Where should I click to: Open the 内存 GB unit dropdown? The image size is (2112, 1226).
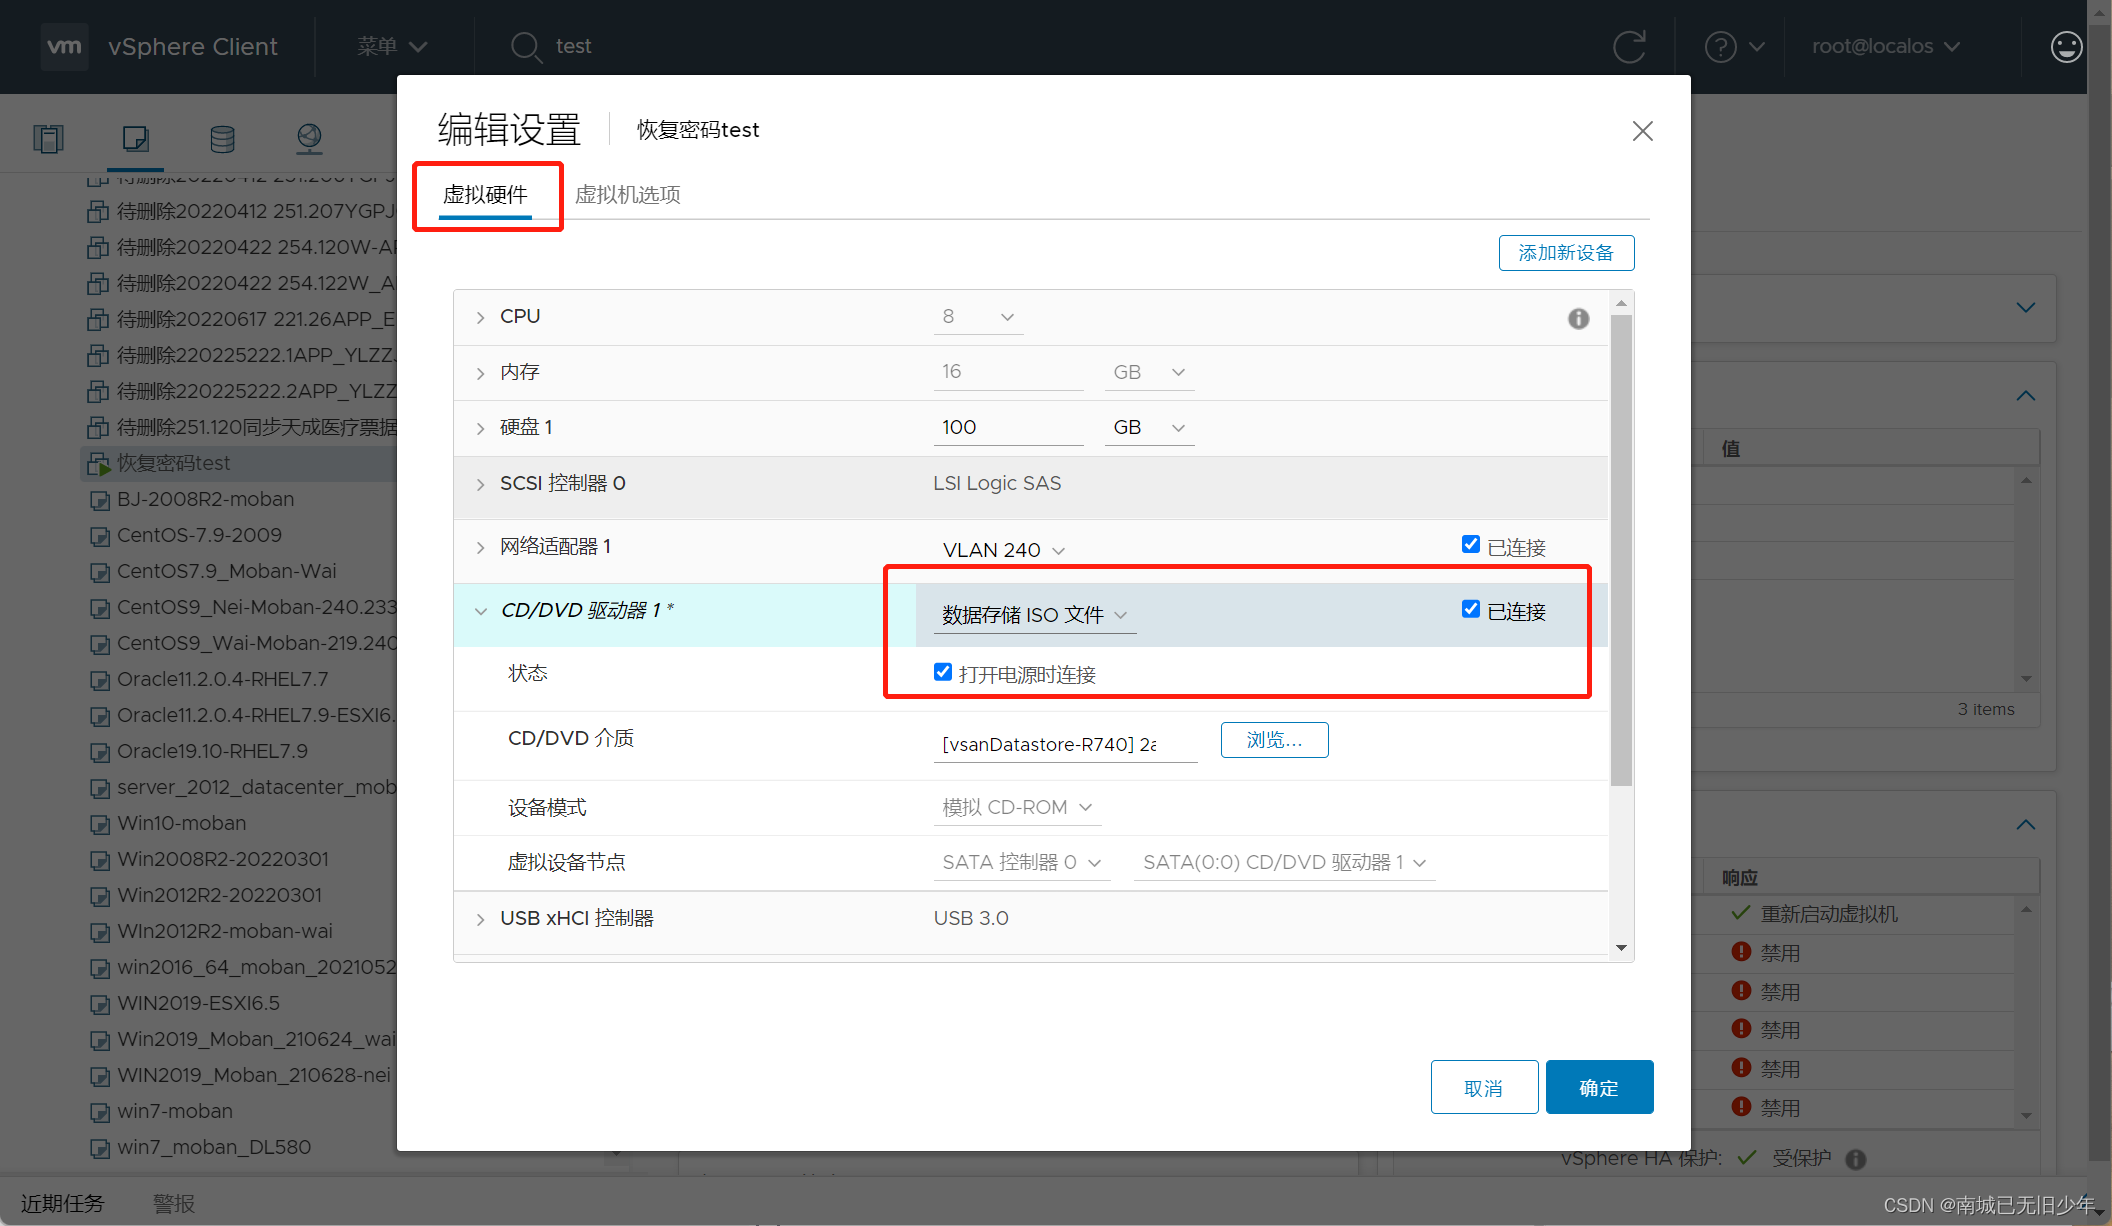[1149, 372]
